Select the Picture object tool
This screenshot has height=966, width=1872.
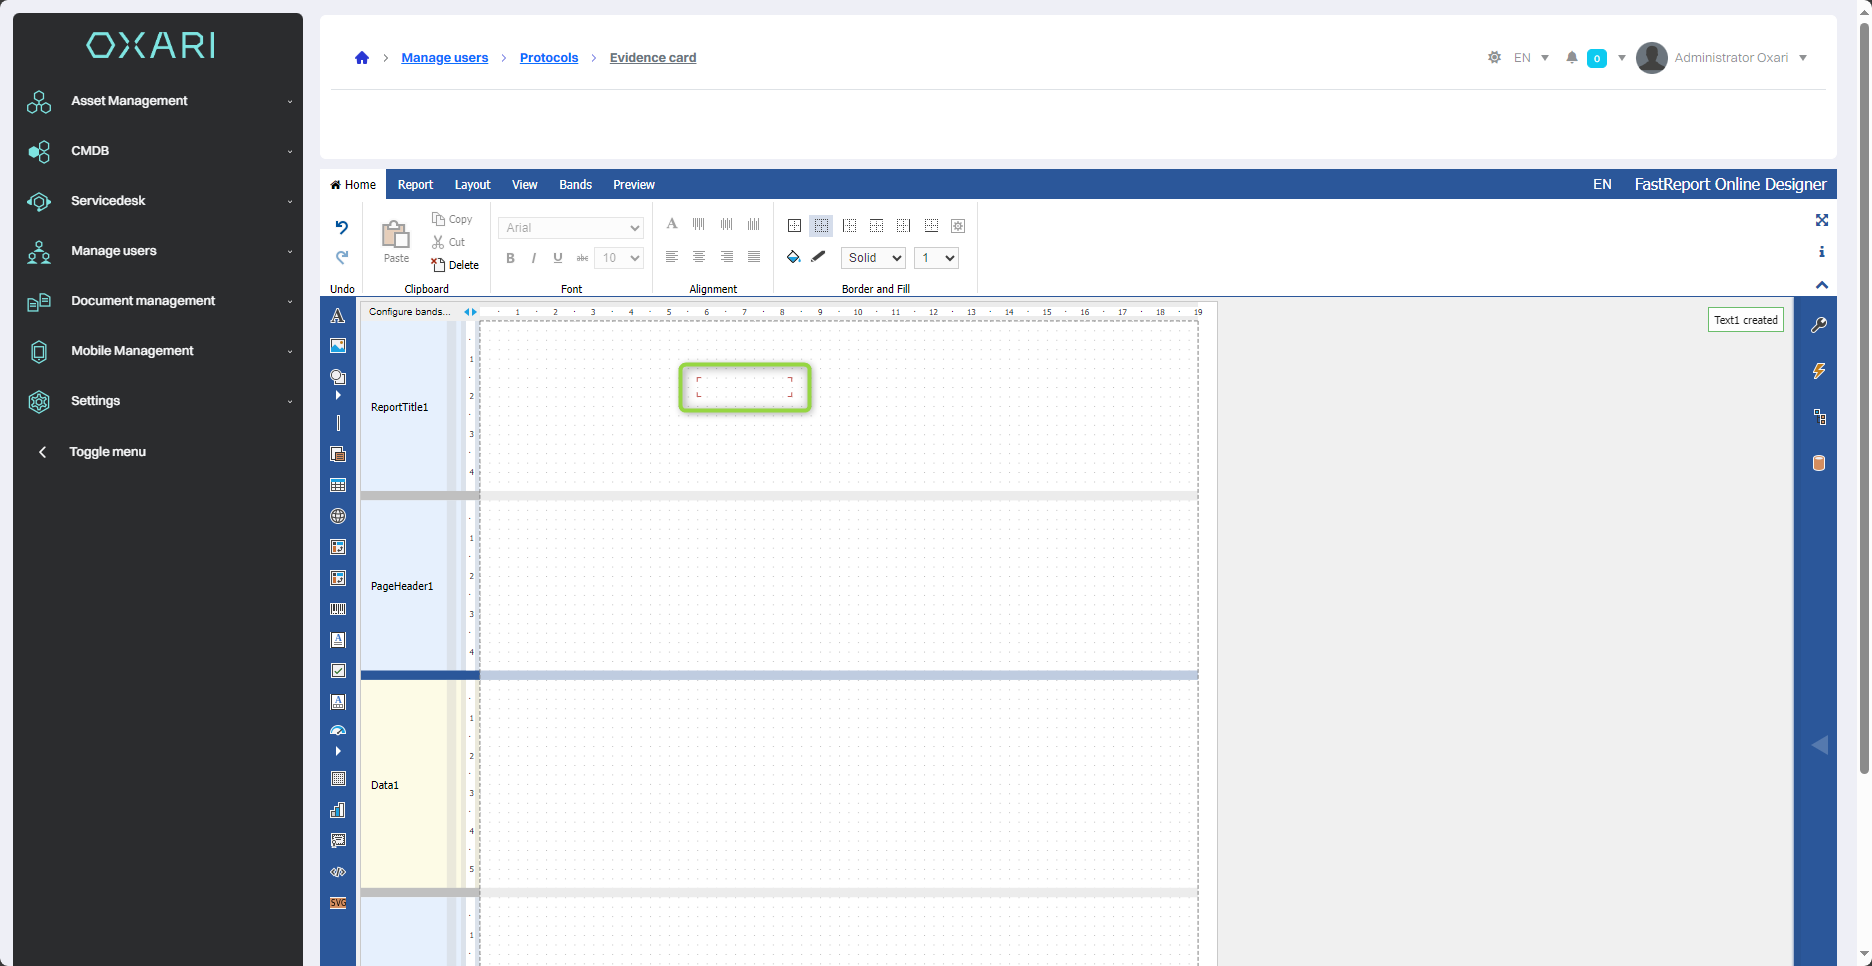pyautogui.click(x=338, y=346)
